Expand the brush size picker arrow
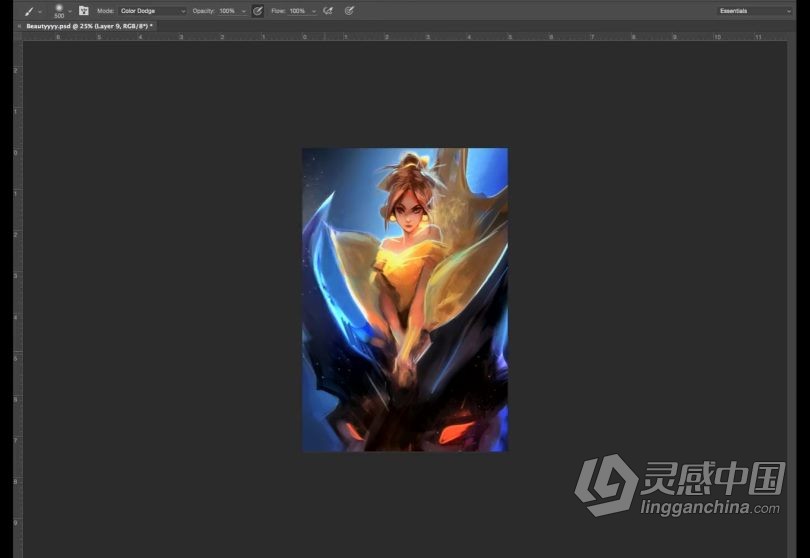Image resolution: width=810 pixels, height=558 pixels. [70, 11]
